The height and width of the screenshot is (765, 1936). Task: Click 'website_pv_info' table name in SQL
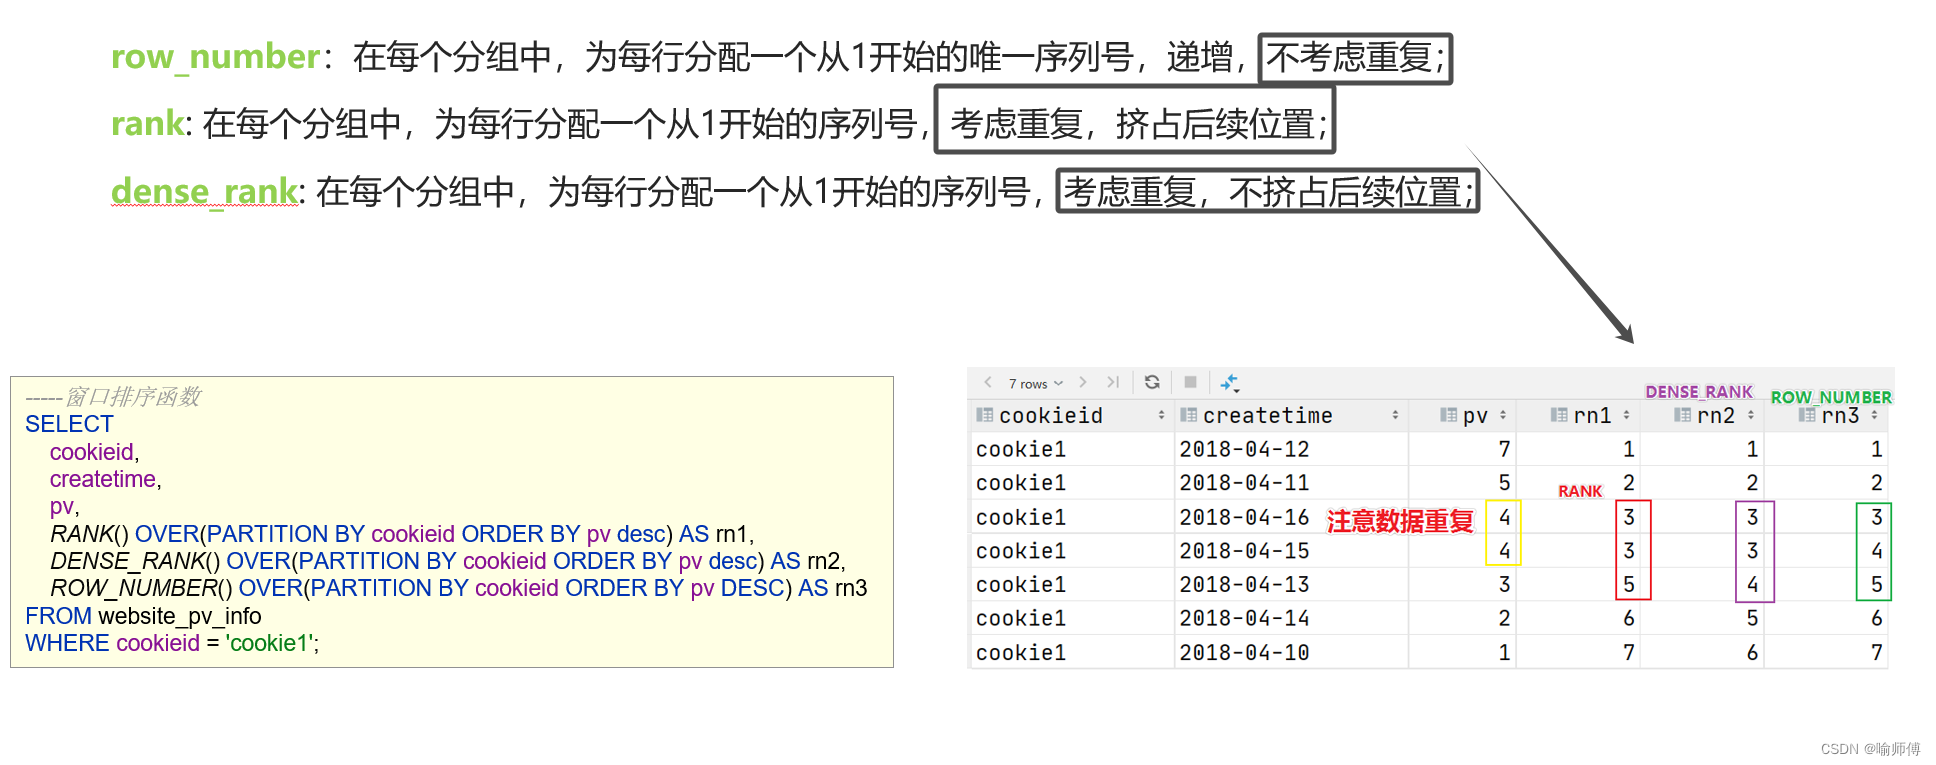click(x=180, y=616)
